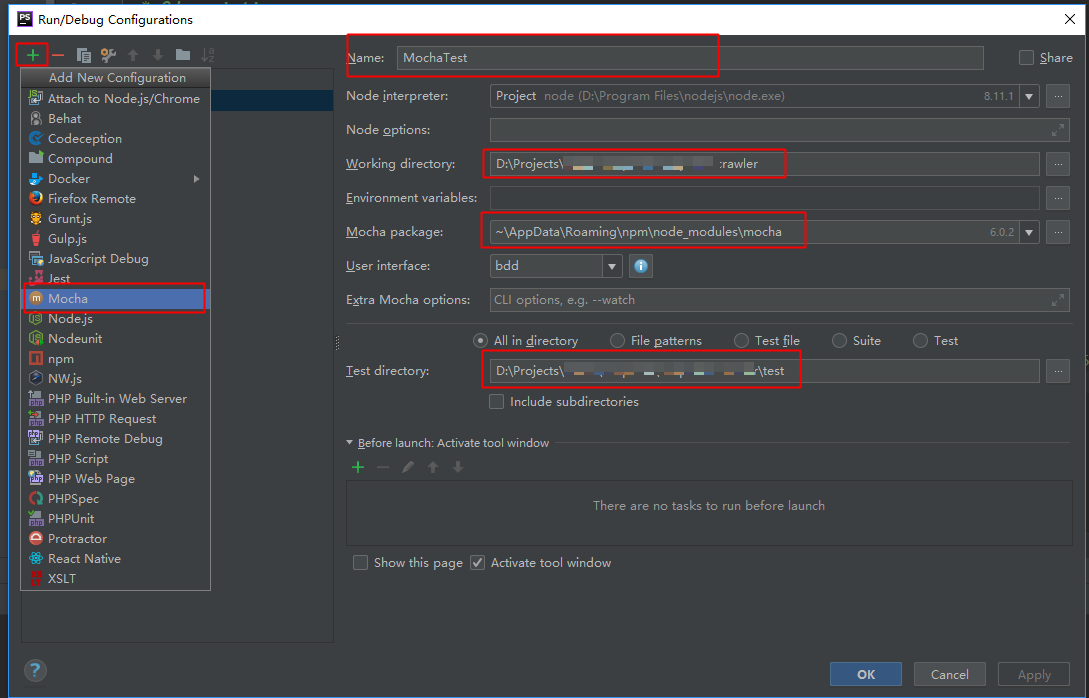Select JavaScript Debug configuration type
Viewport: 1089px width, 698px height.
(115, 258)
